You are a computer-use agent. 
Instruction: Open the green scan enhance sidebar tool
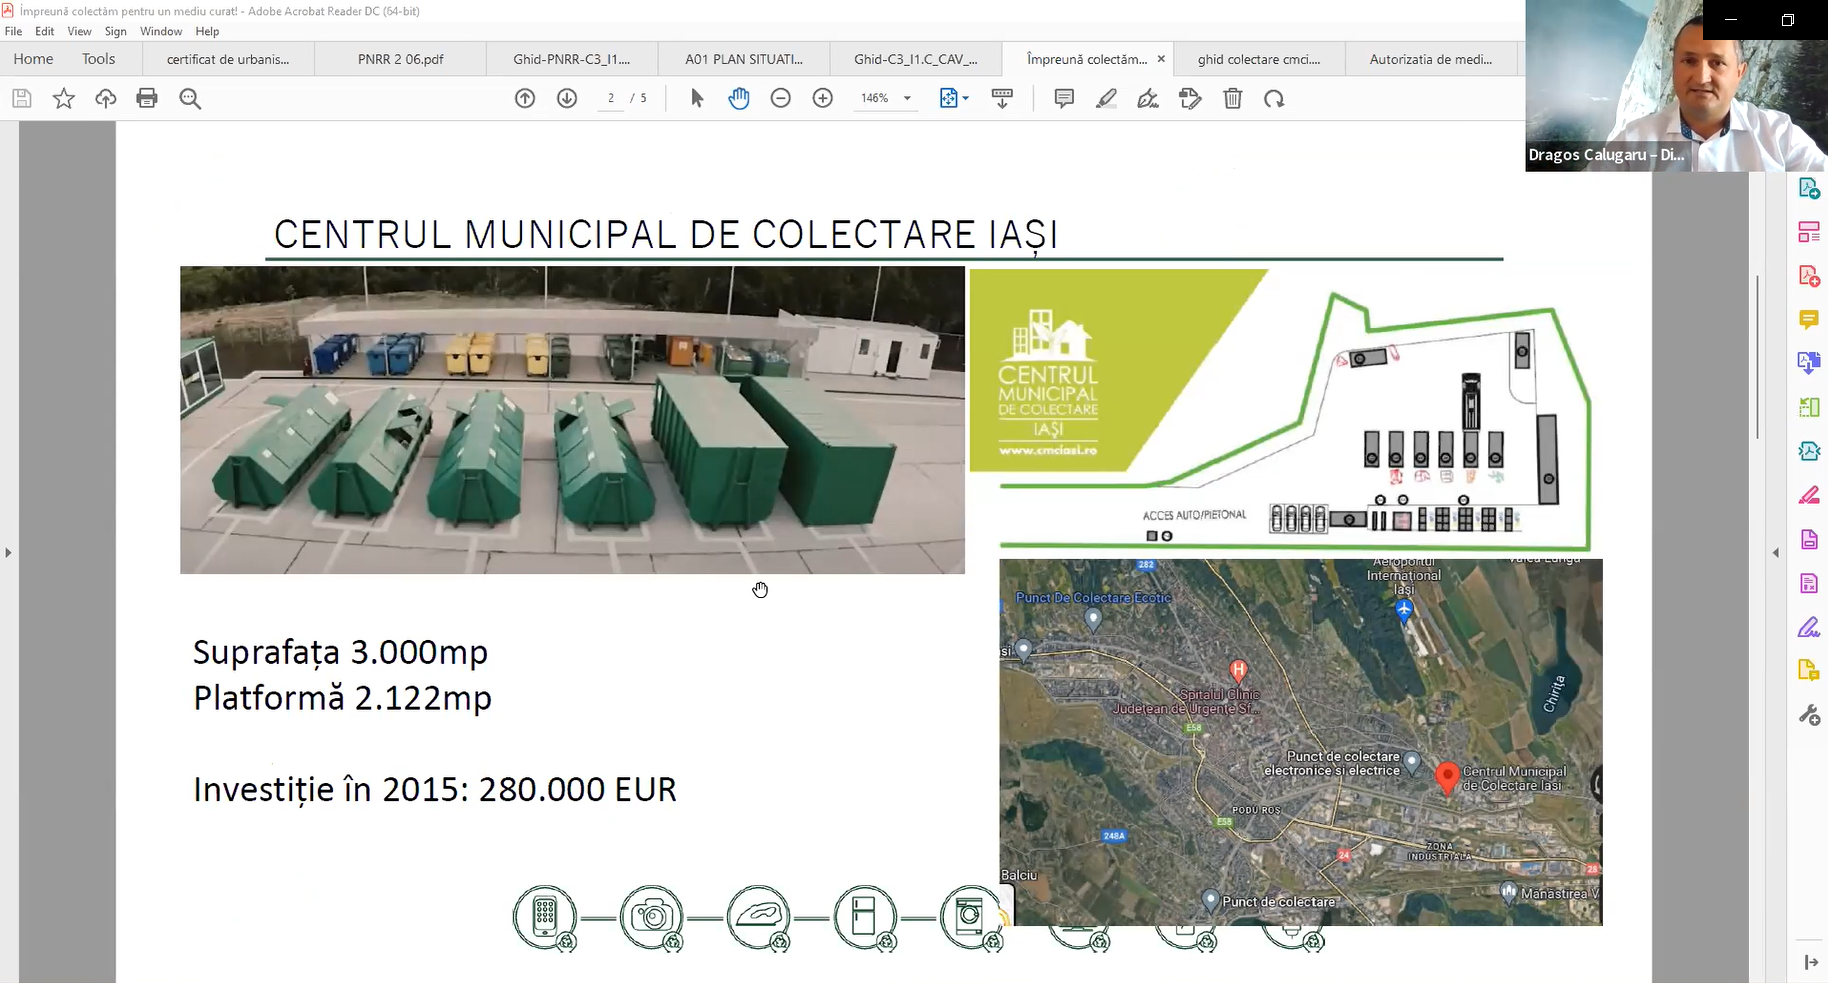click(1809, 451)
